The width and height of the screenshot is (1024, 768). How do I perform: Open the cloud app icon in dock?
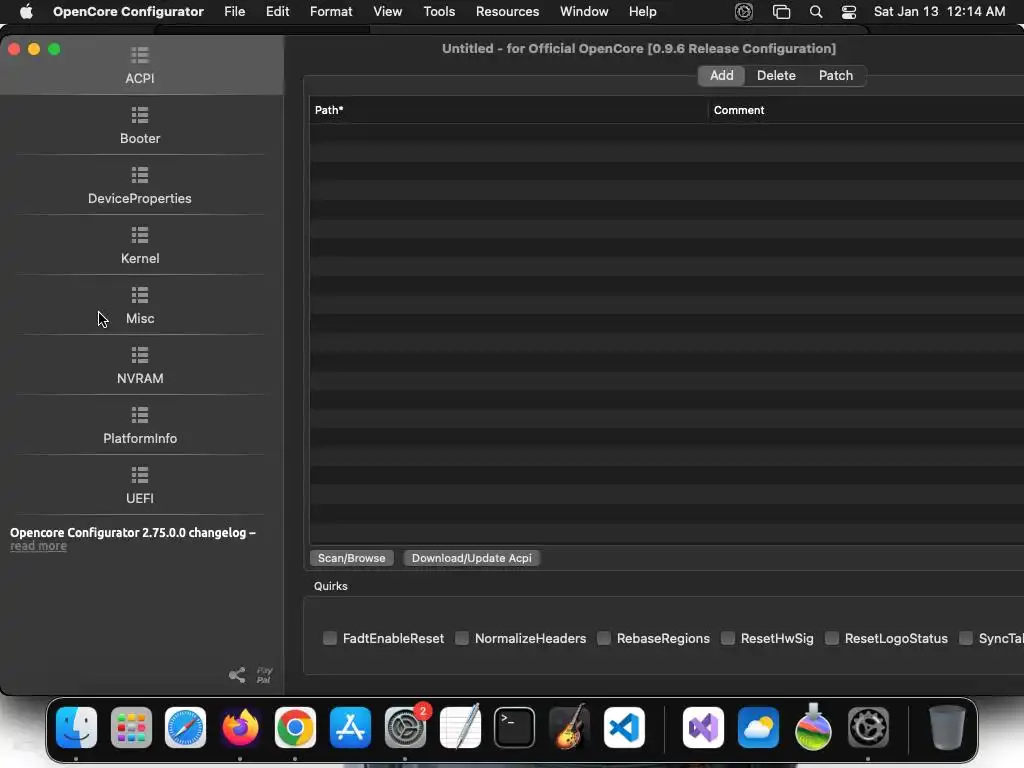point(758,727)
